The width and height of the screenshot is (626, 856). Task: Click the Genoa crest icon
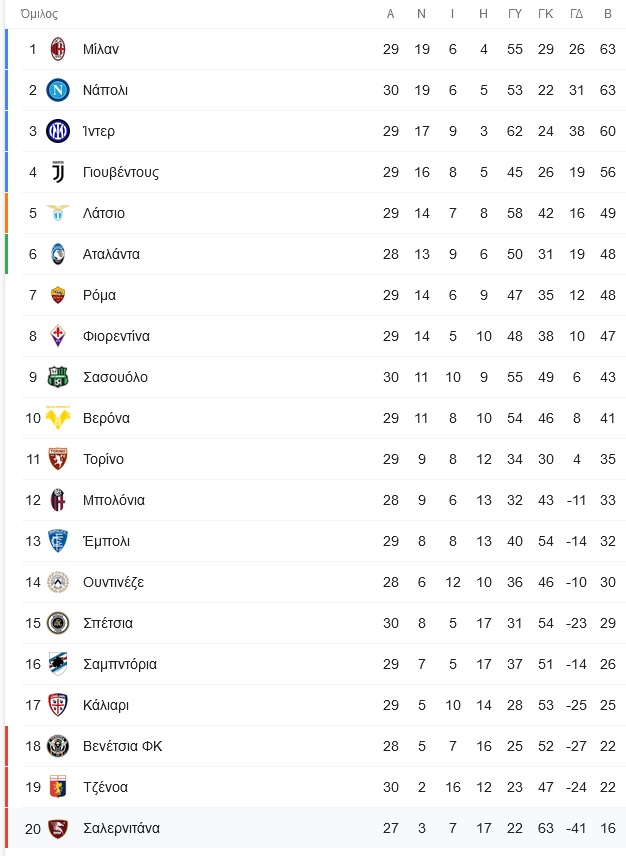[58, 787]
